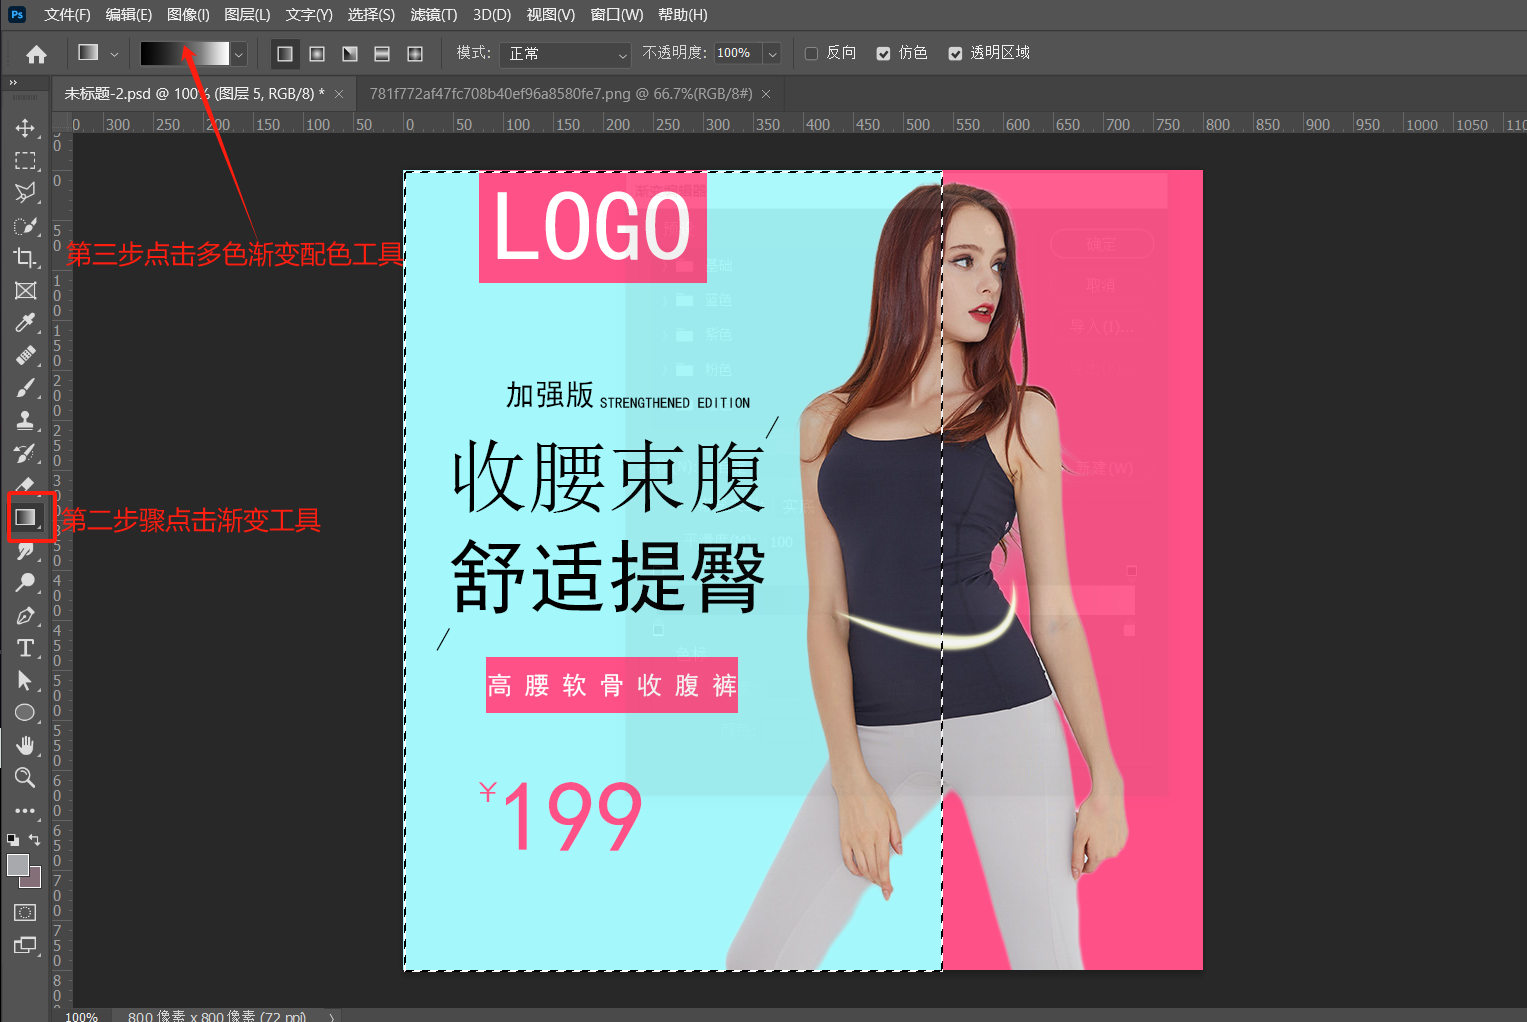Close the 未标题-2.psd tab
The width and height of the screenshot is (1527, 1022).
339,94
